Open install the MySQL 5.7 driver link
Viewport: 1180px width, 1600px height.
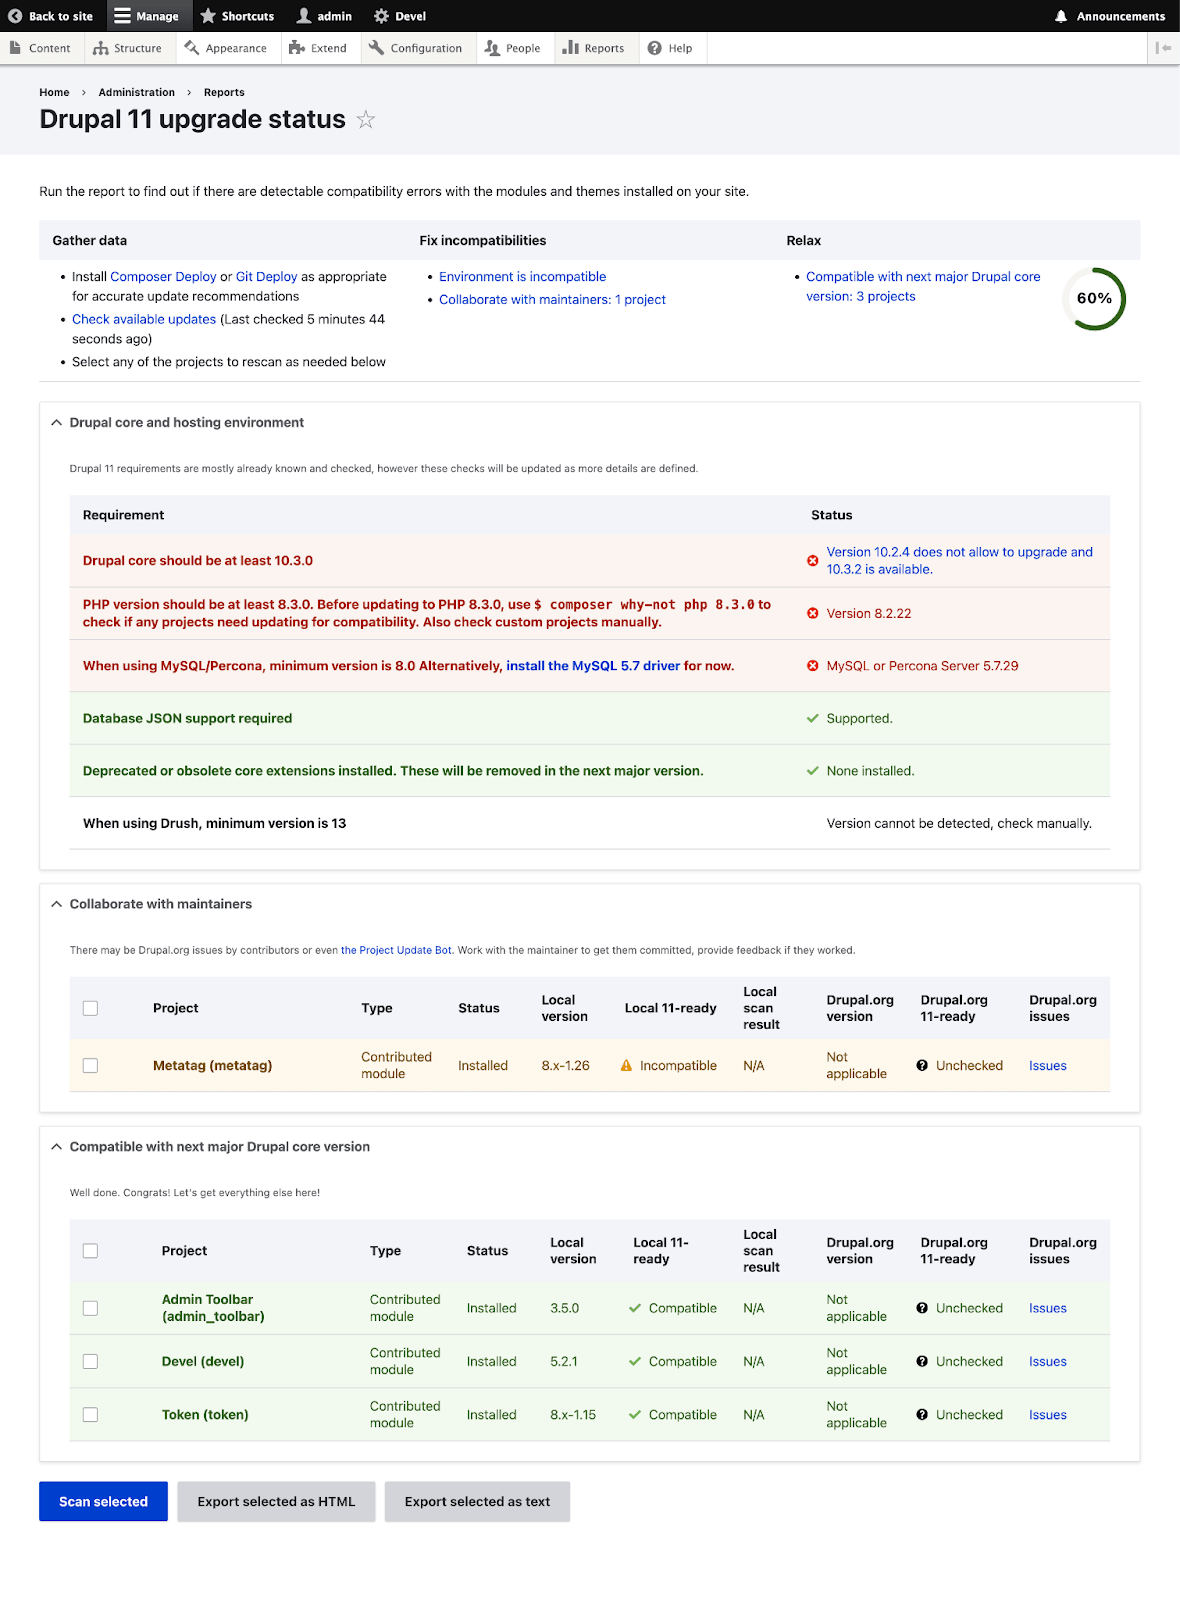click(593, 666)
